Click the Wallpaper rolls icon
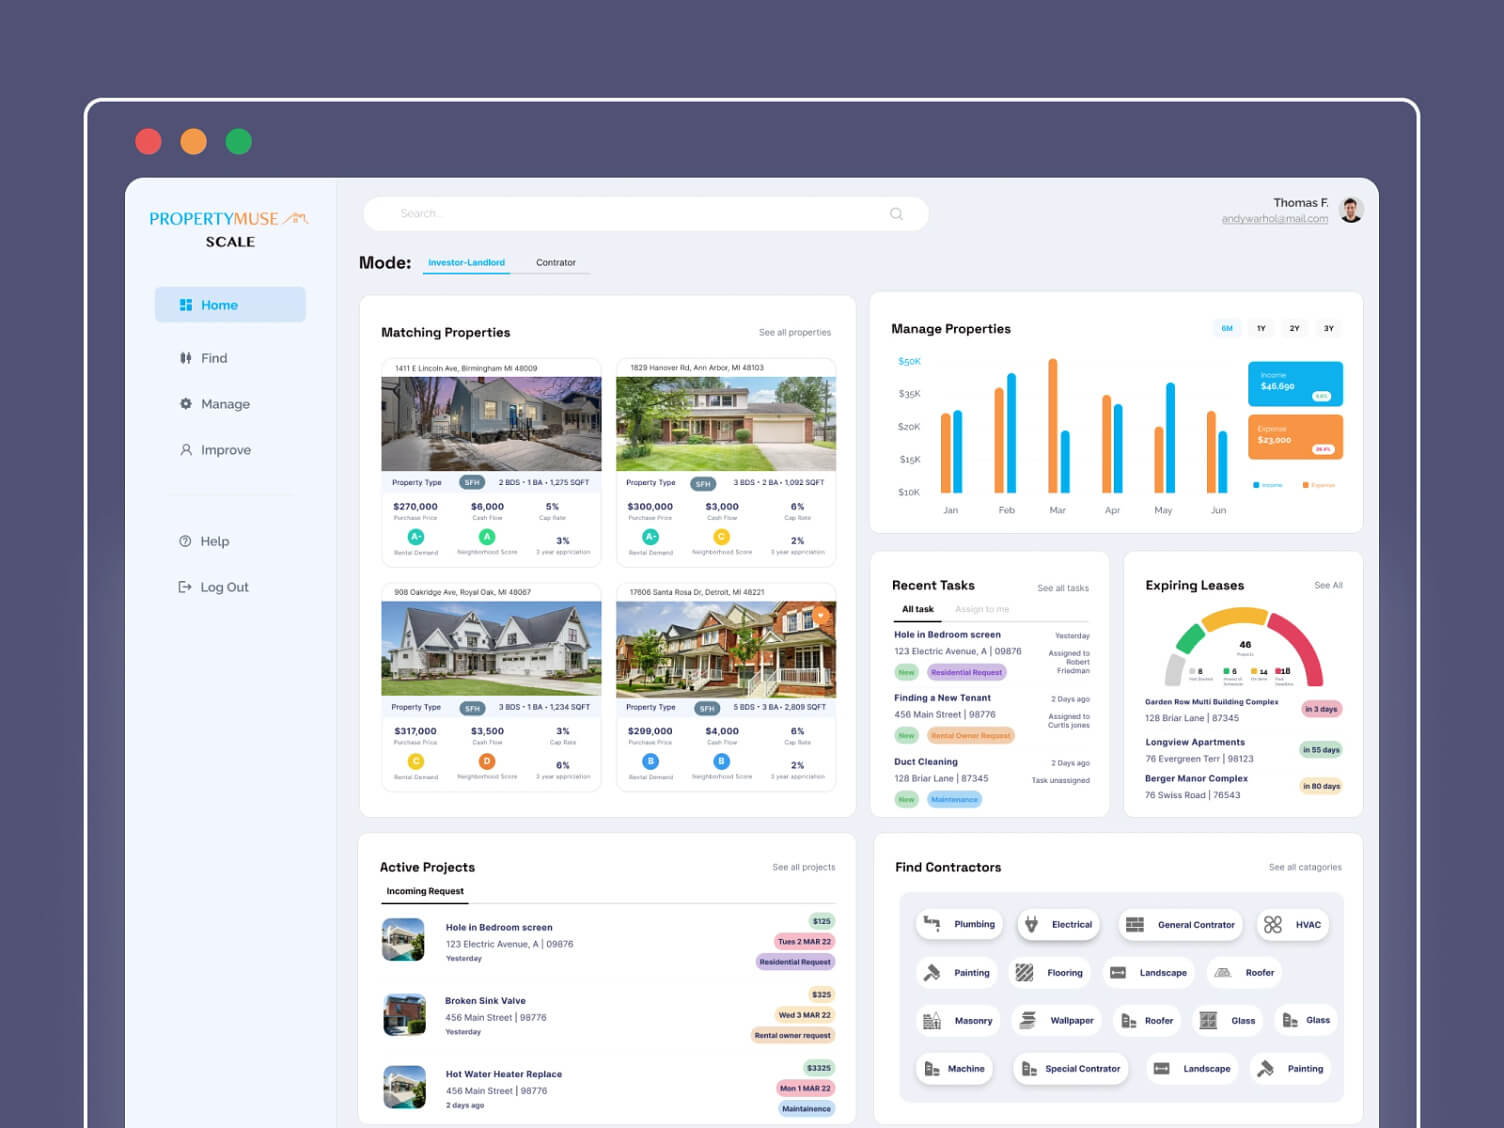 [1028, 1020]
